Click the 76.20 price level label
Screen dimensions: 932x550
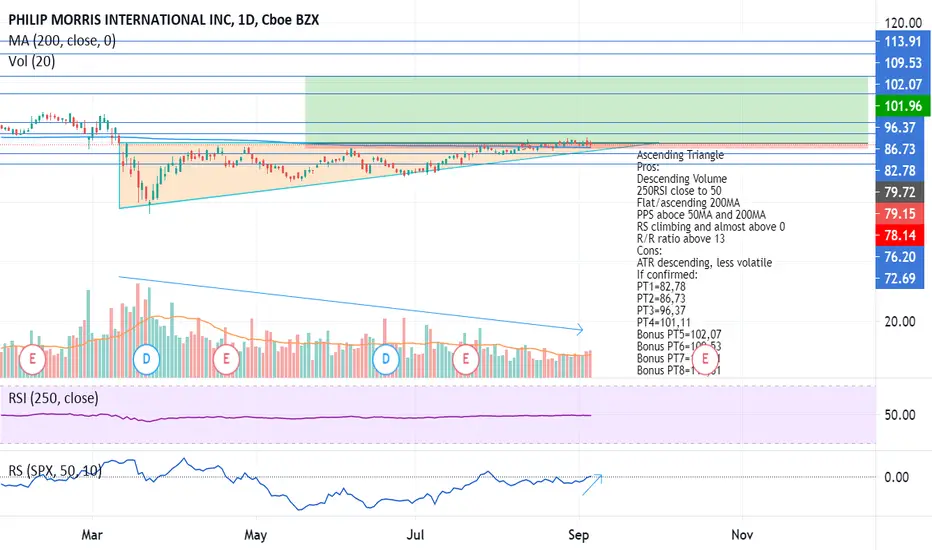click(900, 256)
